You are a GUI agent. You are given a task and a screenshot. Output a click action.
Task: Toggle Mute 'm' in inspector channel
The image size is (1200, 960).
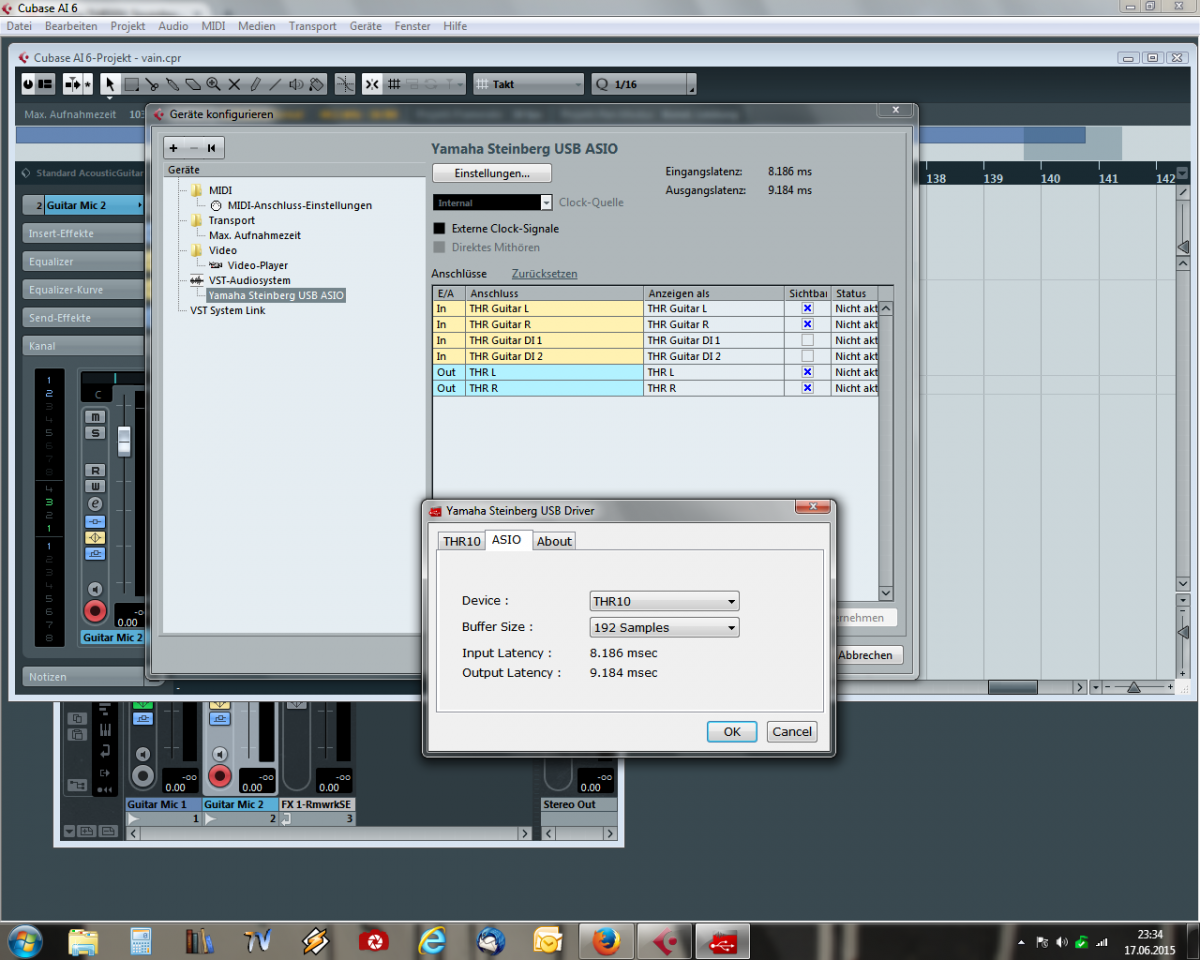(95, 416)
